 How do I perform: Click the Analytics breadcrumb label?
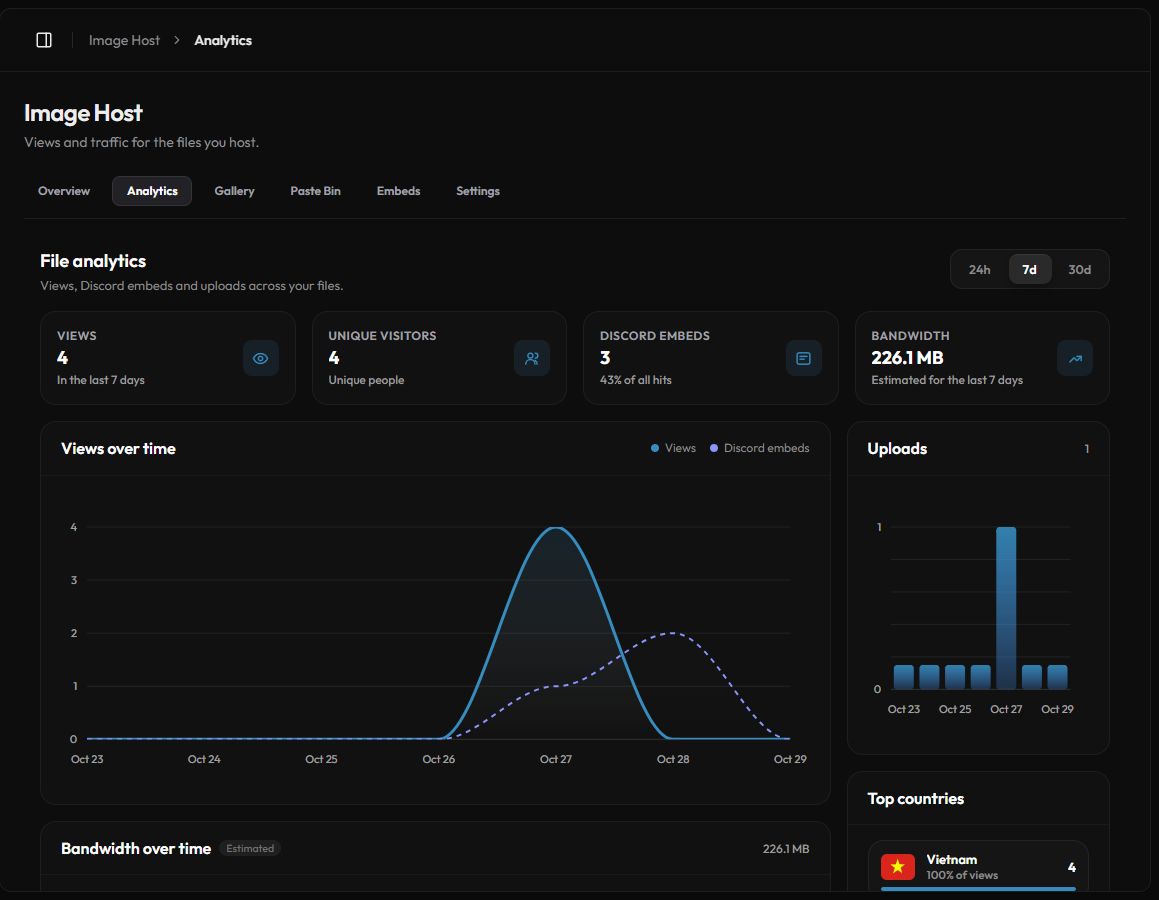click(223, 40)
